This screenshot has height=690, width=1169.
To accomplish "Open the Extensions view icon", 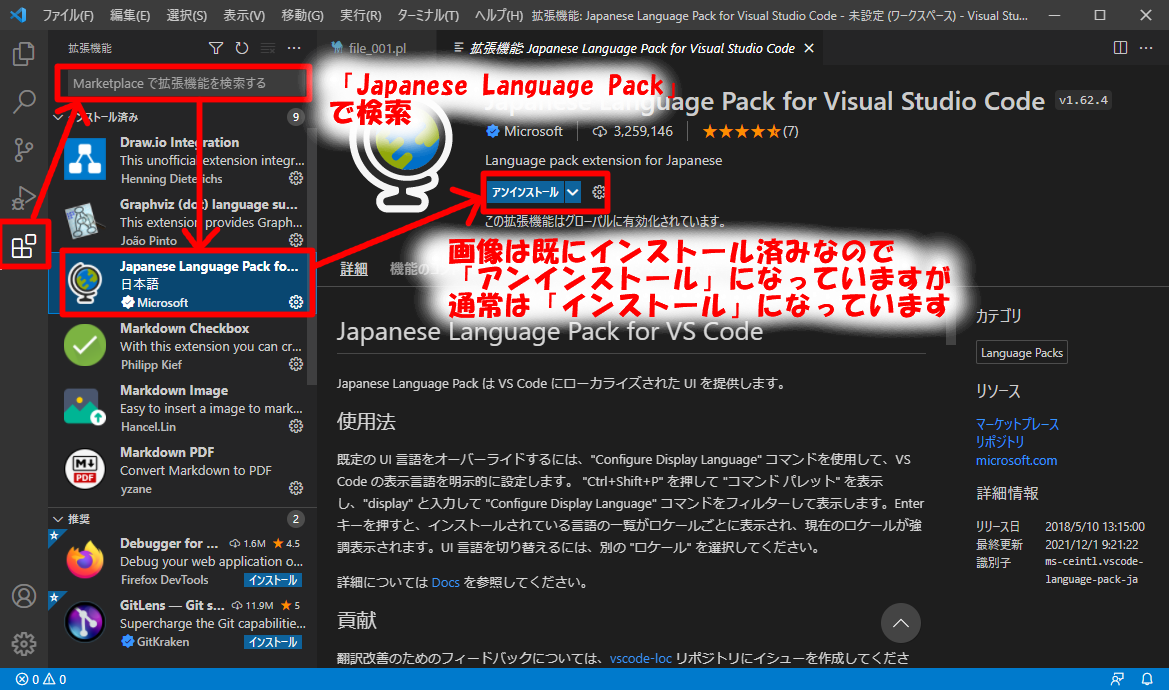I will (24, 246).
